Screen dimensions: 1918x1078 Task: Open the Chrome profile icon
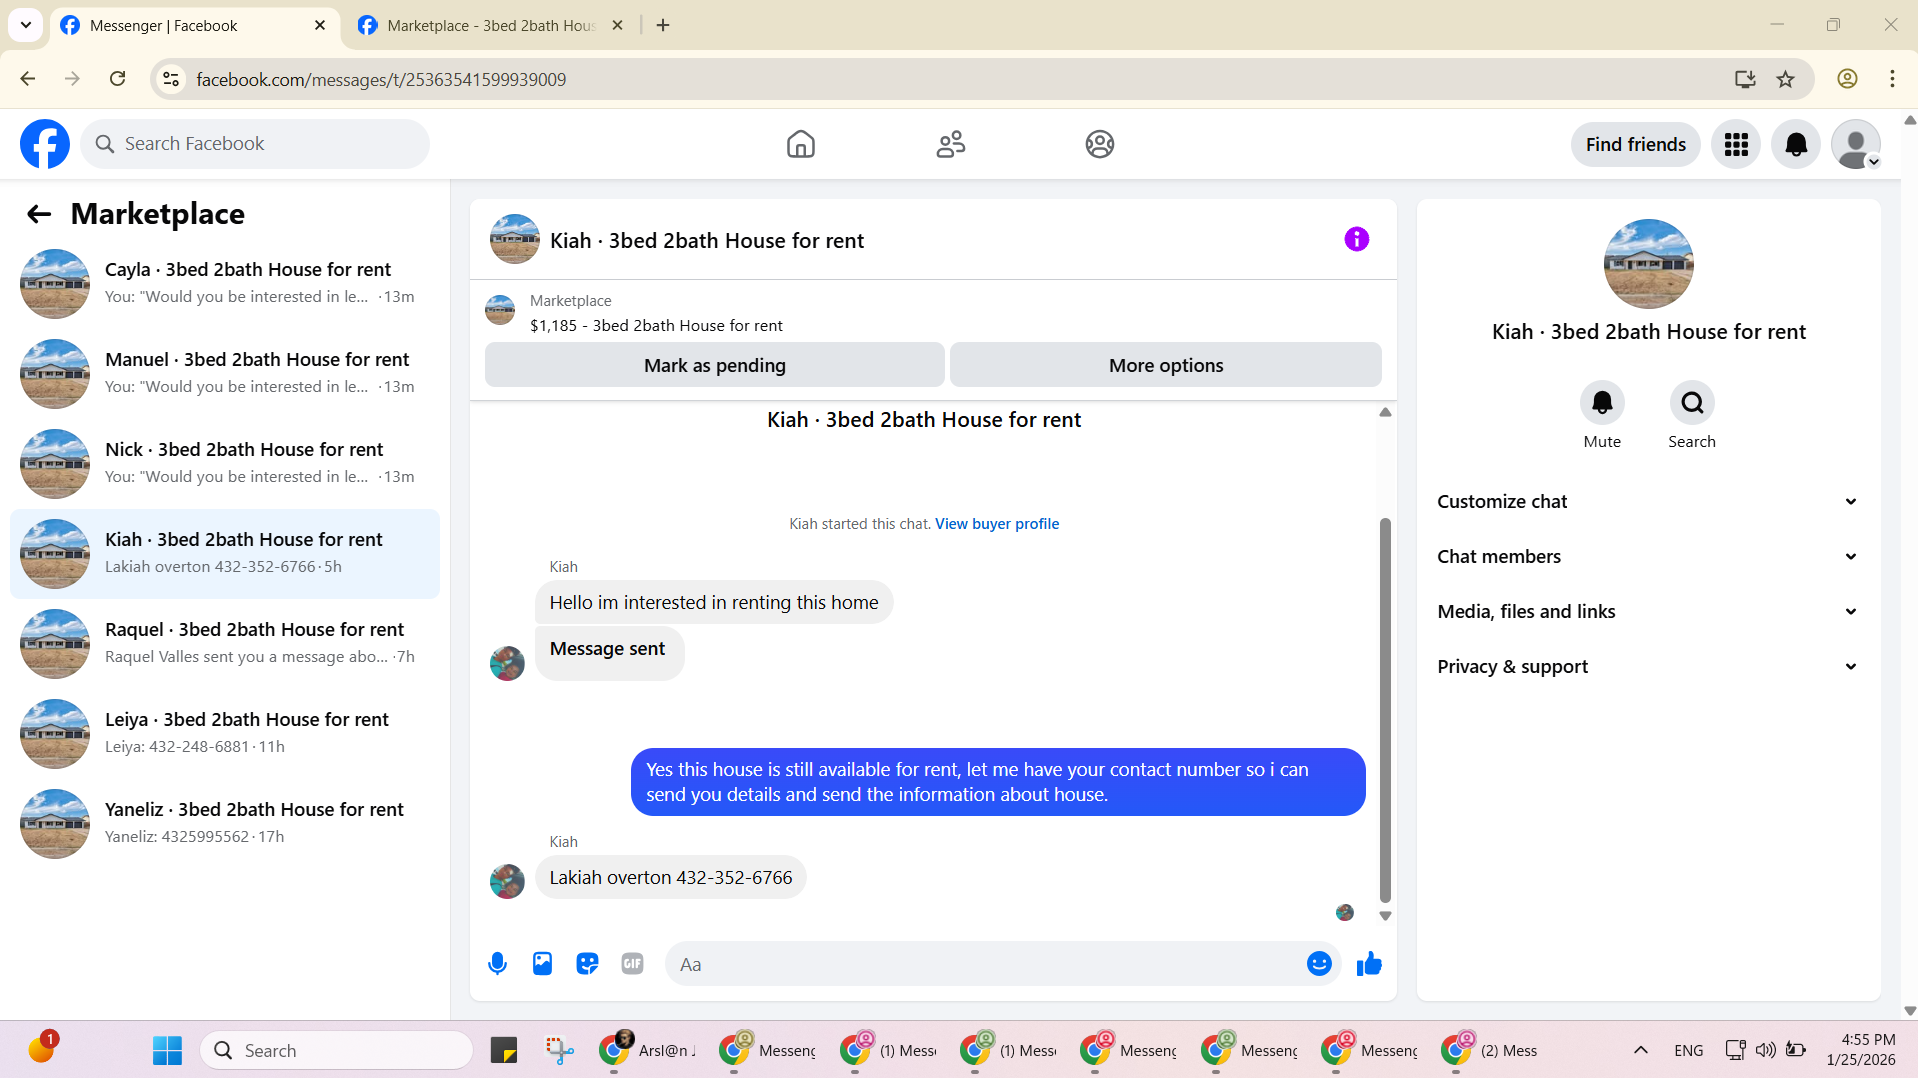(1847, 79)
